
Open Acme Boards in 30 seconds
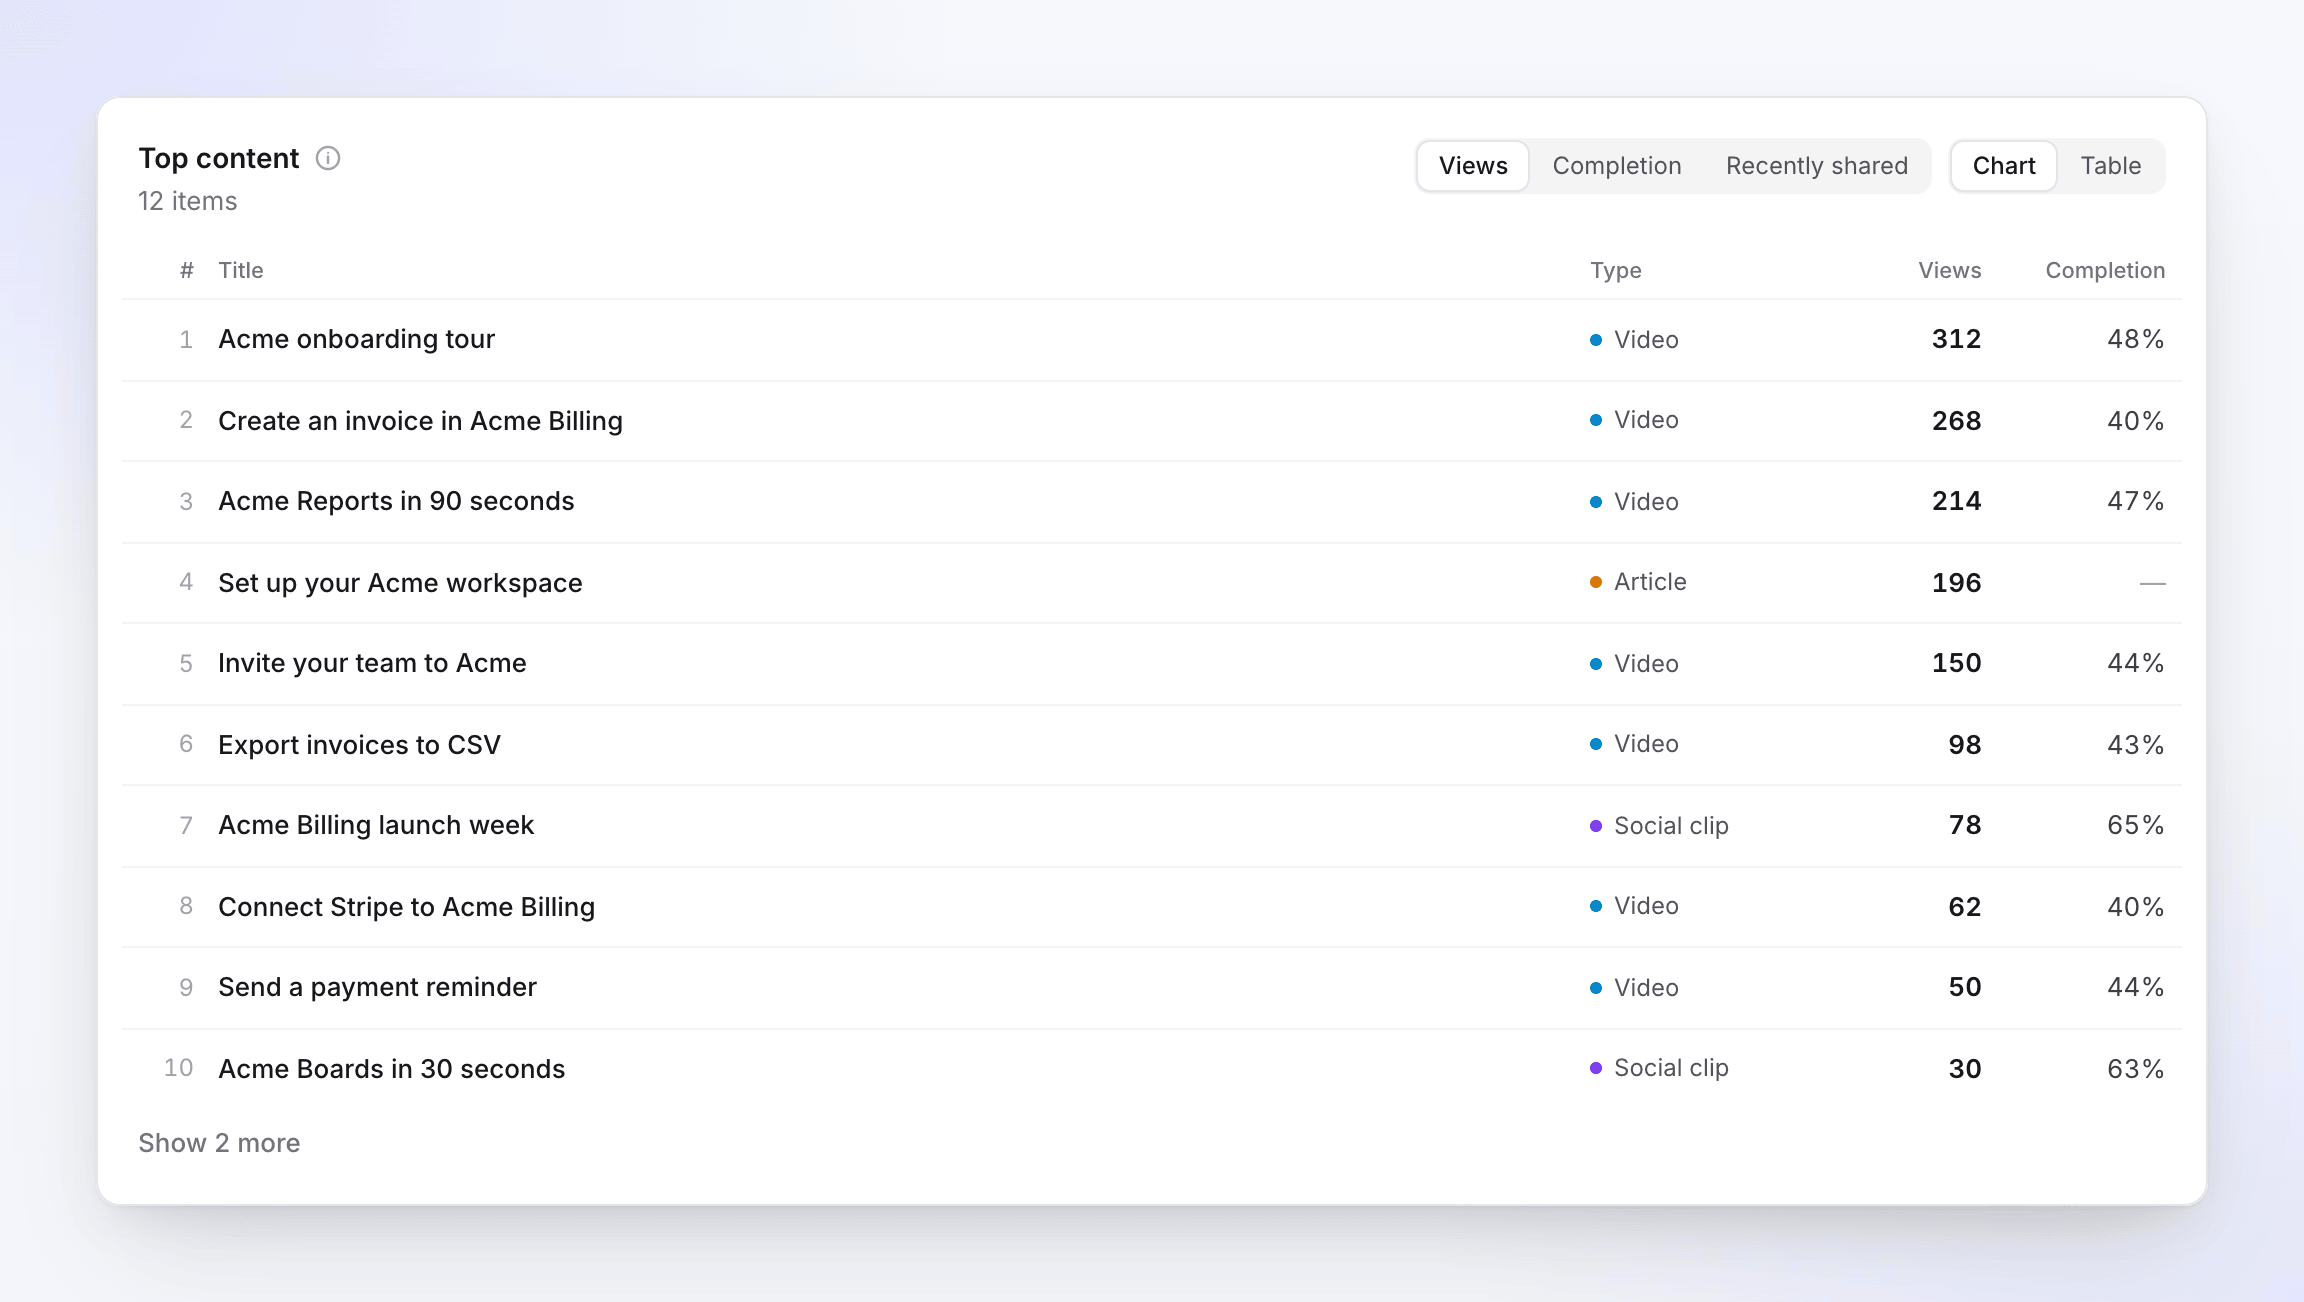(391, 1069)
